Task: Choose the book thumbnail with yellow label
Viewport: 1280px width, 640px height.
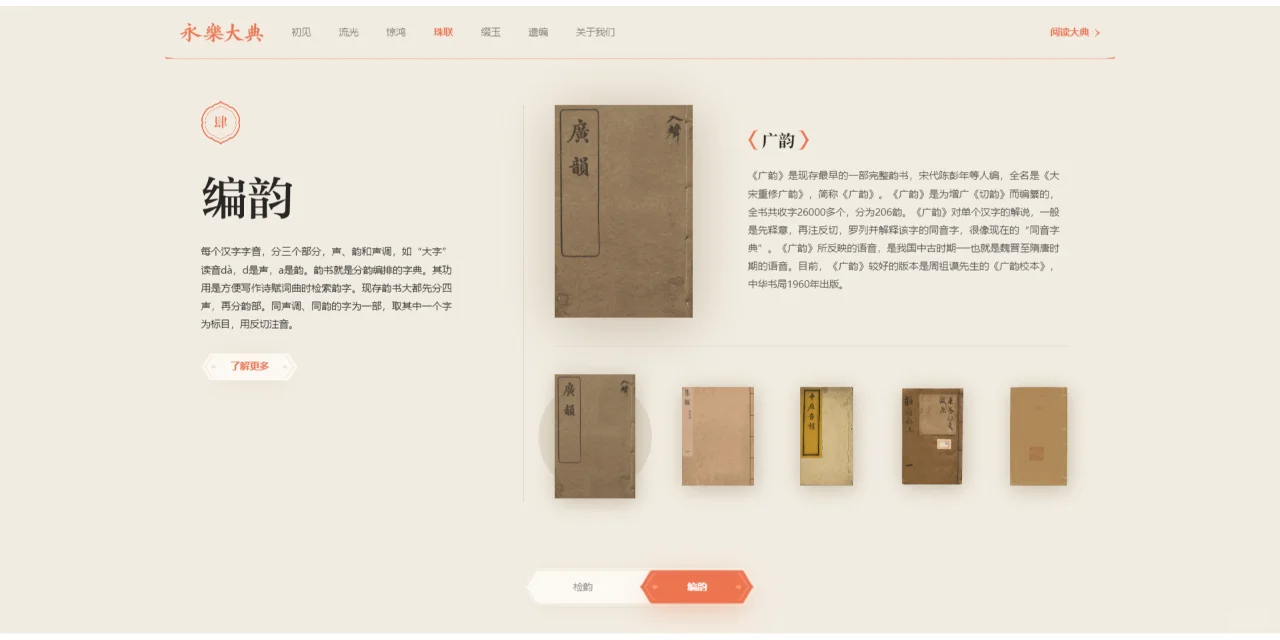Action: [x=826, y=436]
